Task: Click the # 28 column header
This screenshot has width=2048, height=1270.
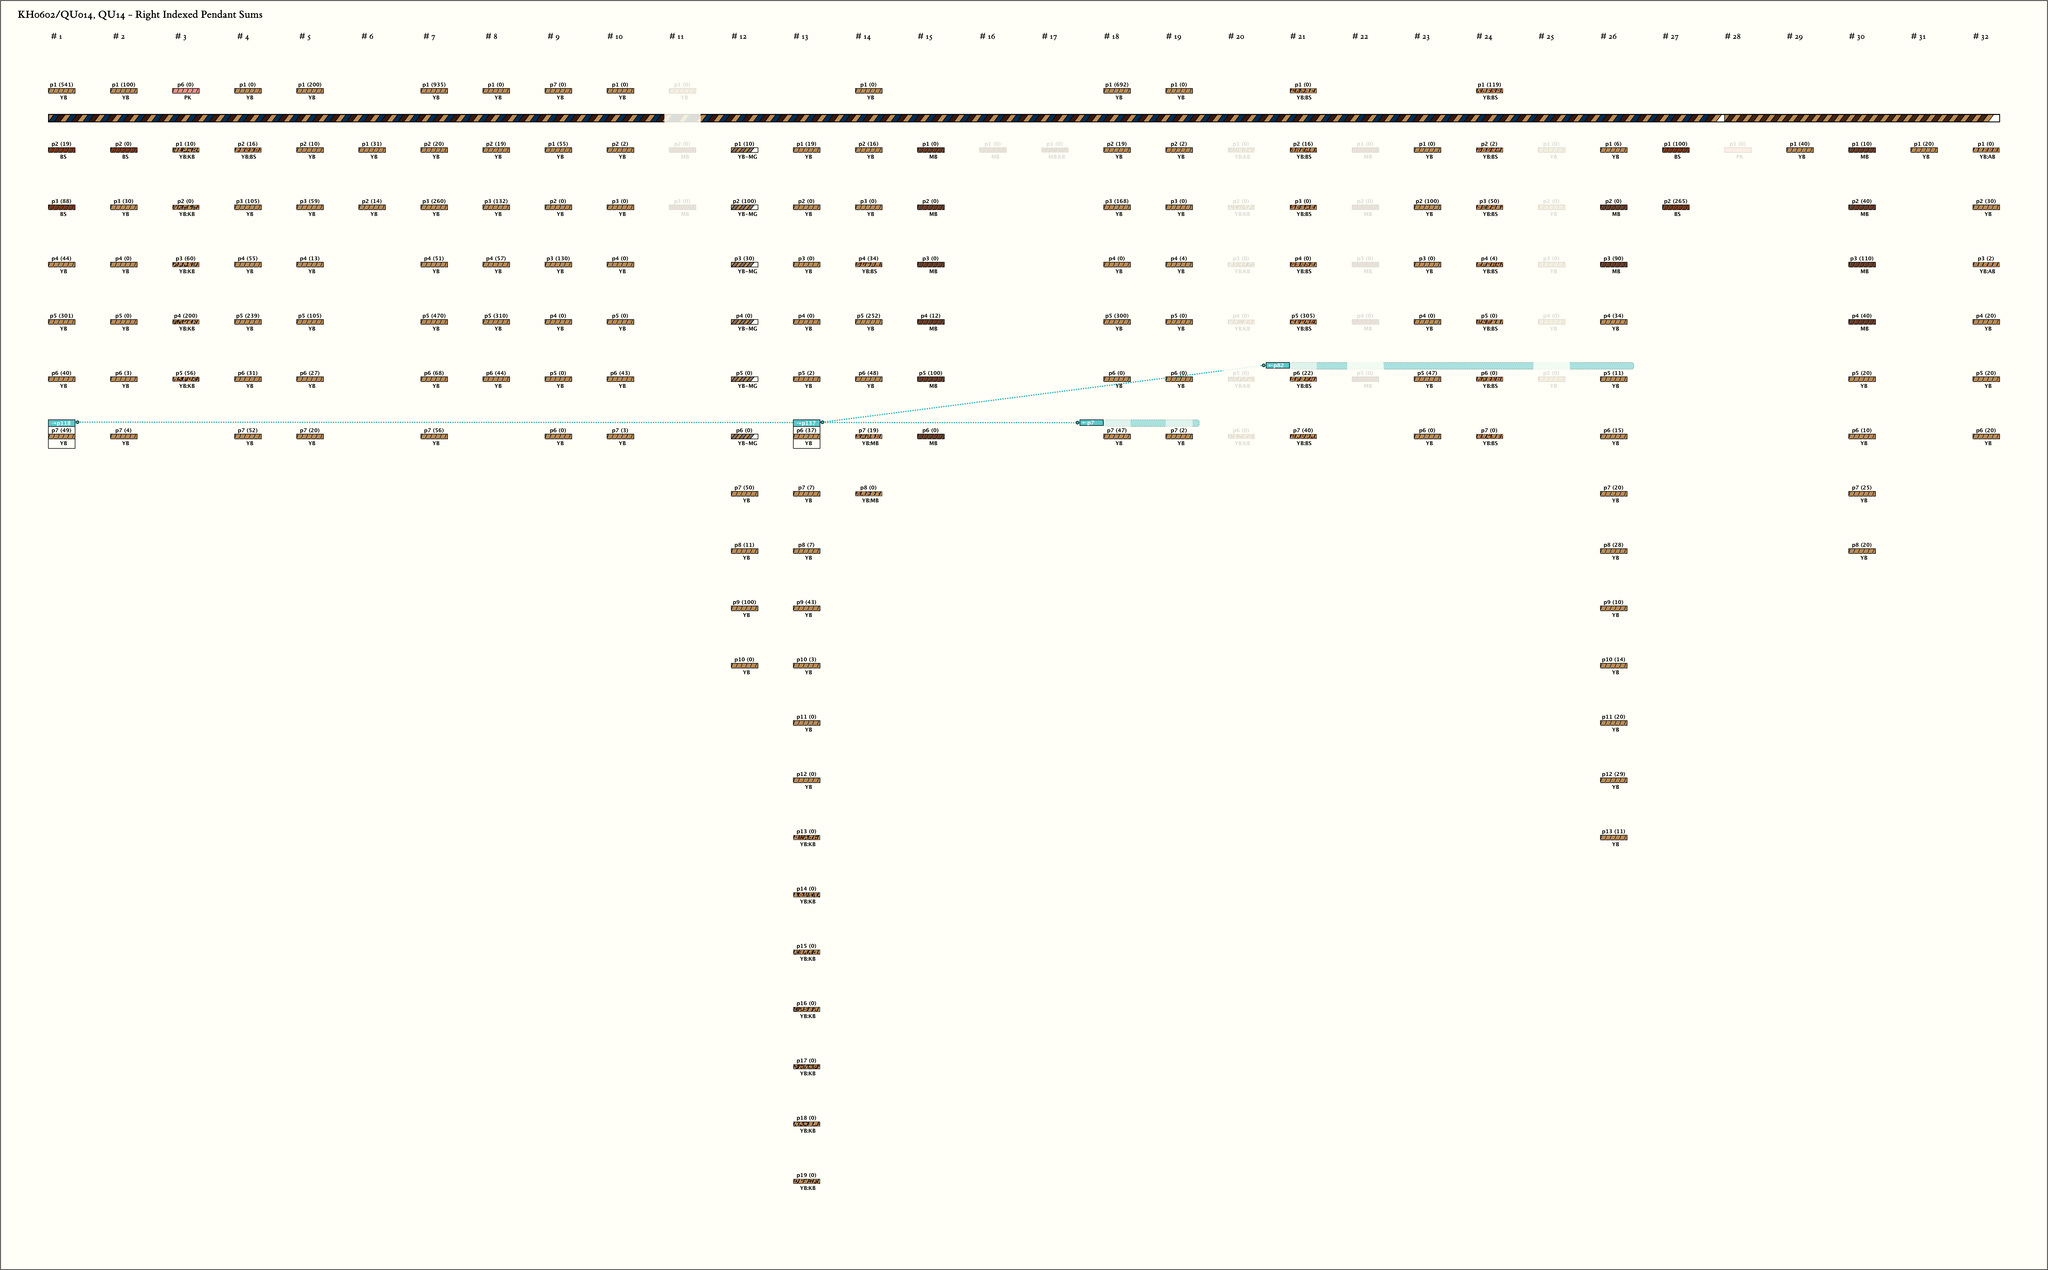Action: pos(1732,37)
